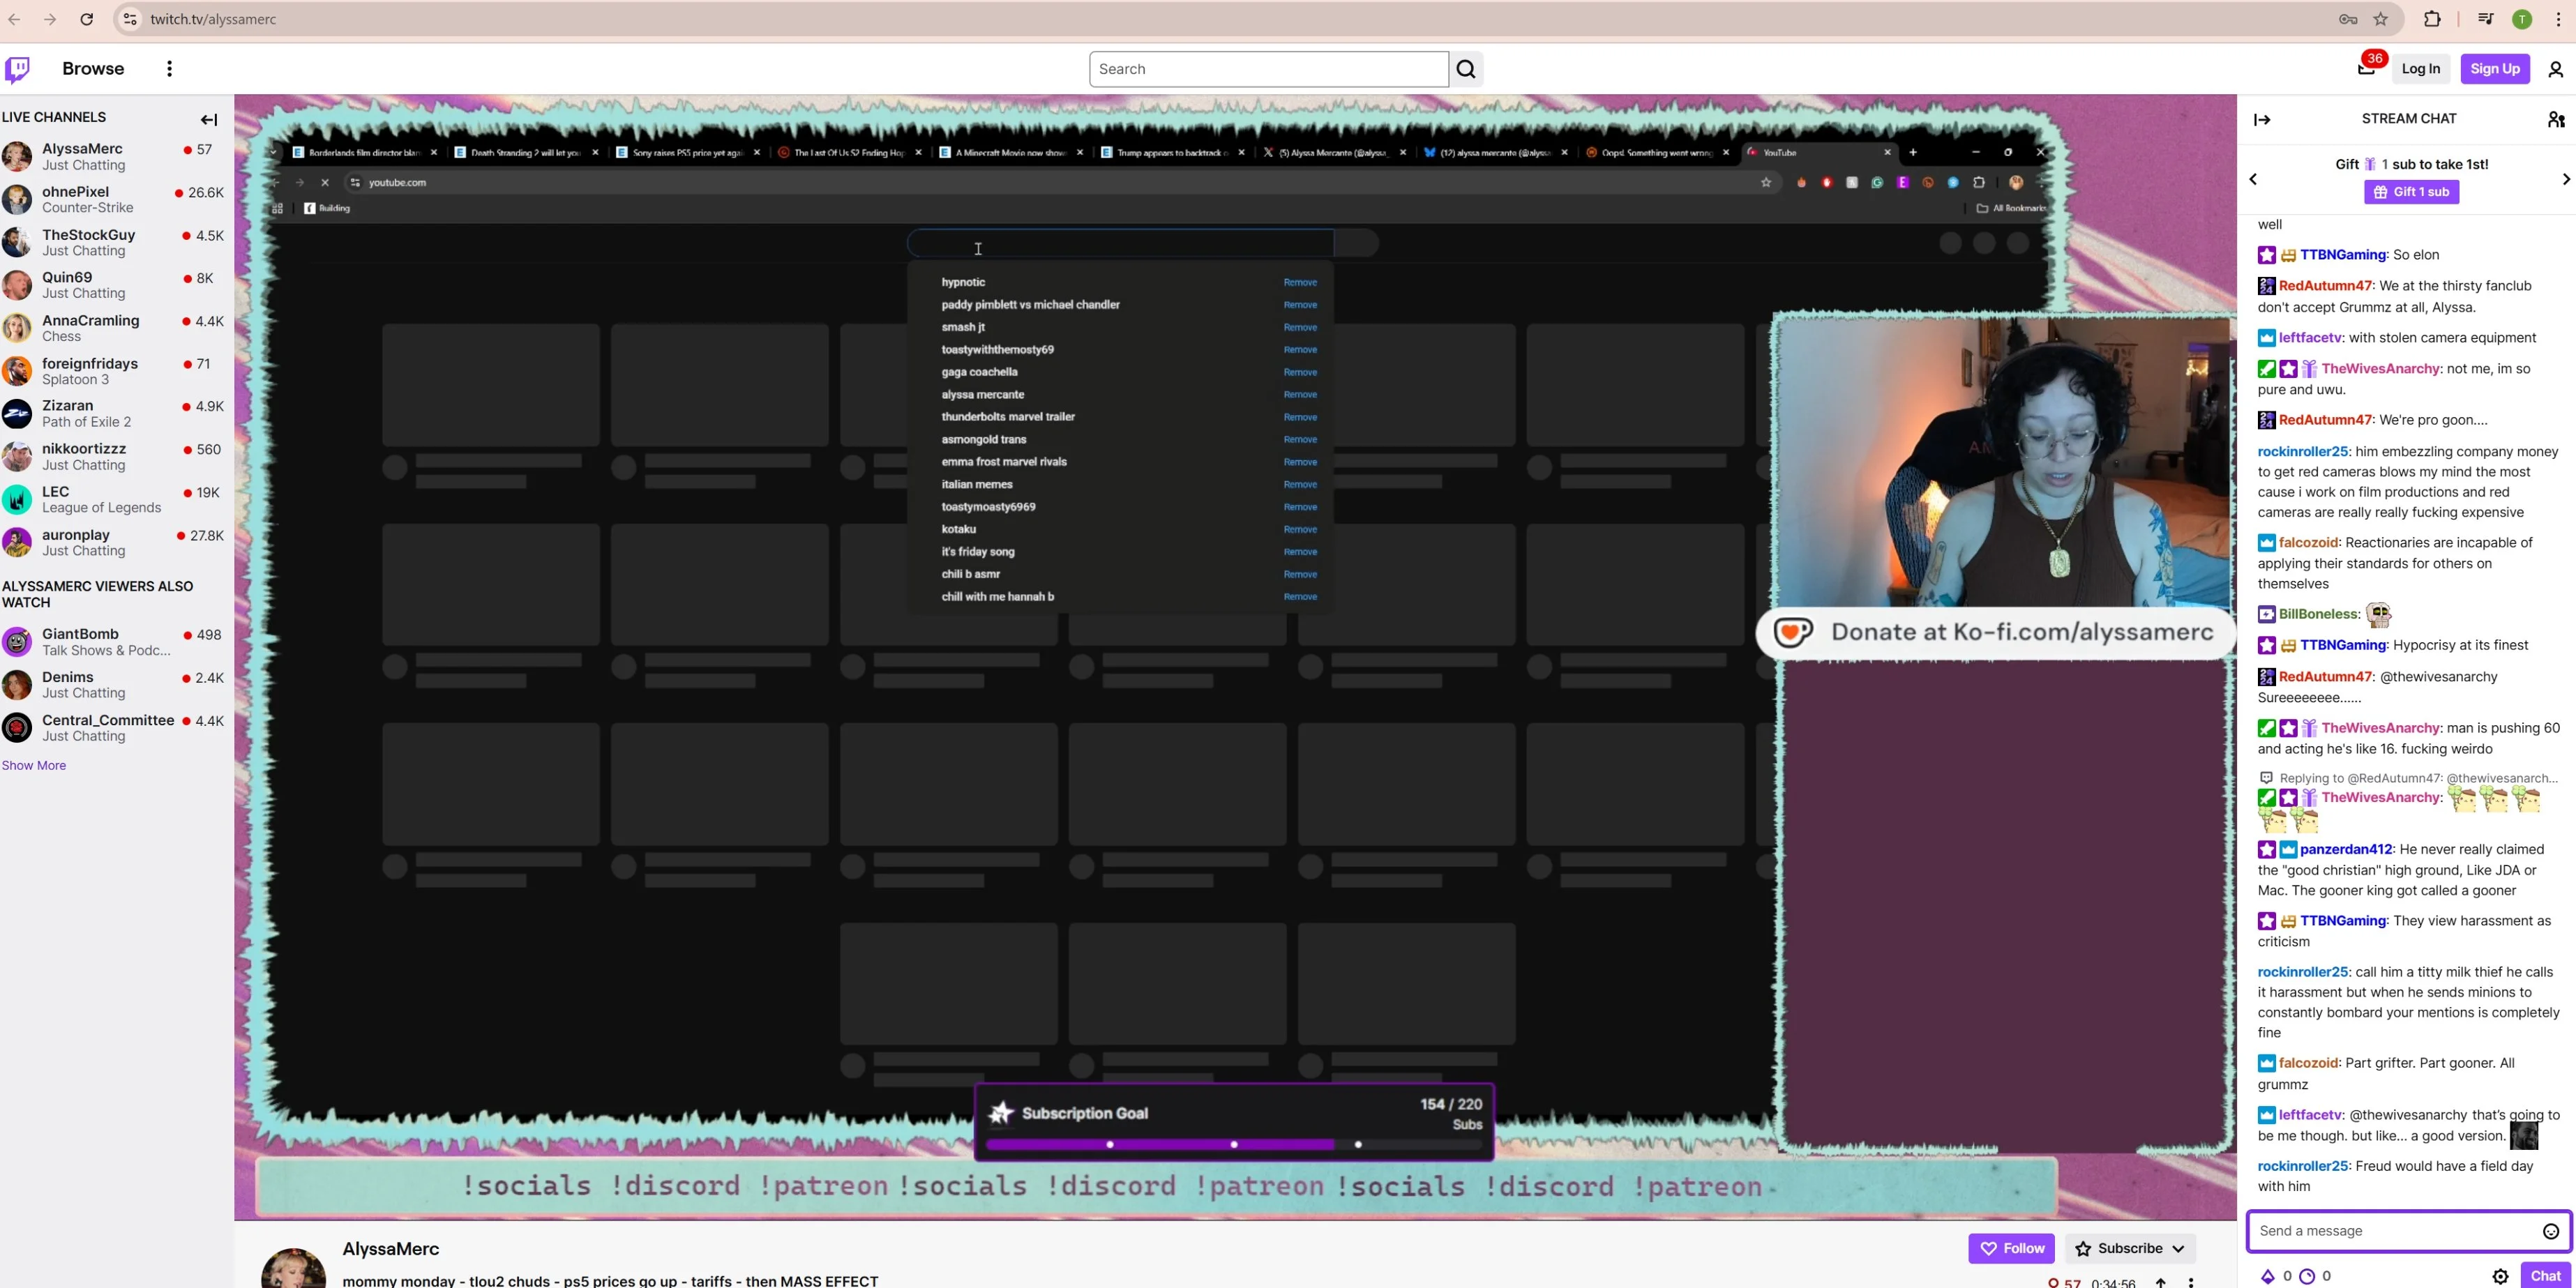Open Central_Committee channel in sidebar
Screen dimensions: 2576x1288
(x=116, y=728)
